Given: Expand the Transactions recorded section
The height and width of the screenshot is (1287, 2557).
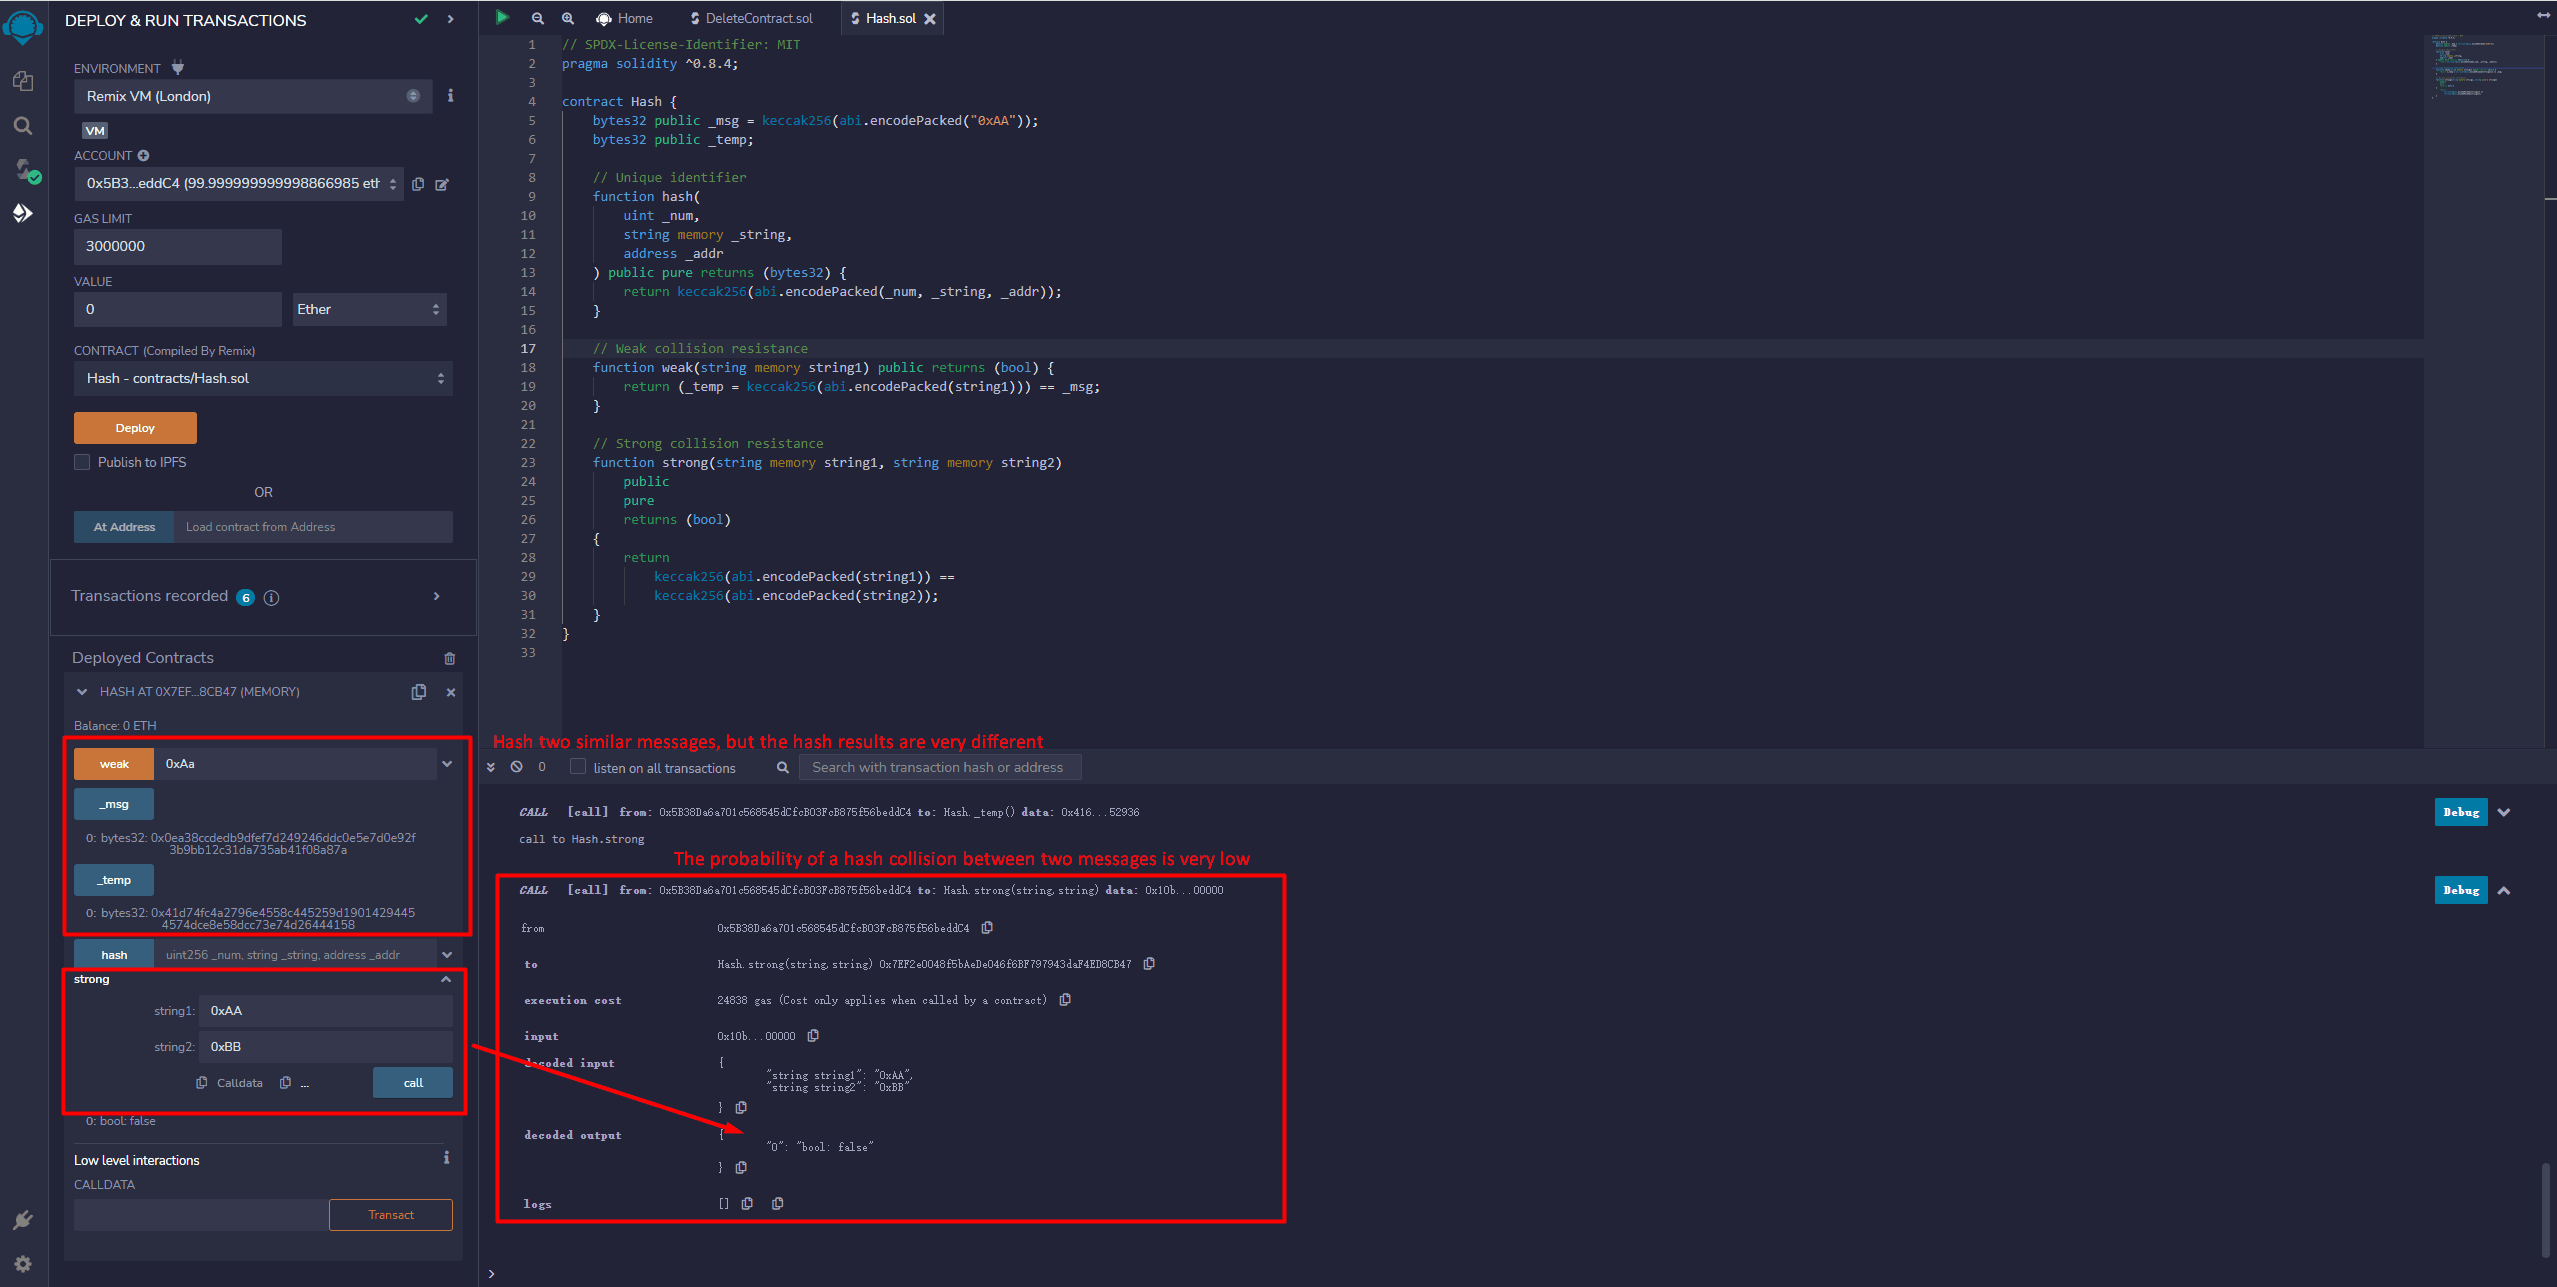Looking at the screenshot, I should click(x=436, y=596).
